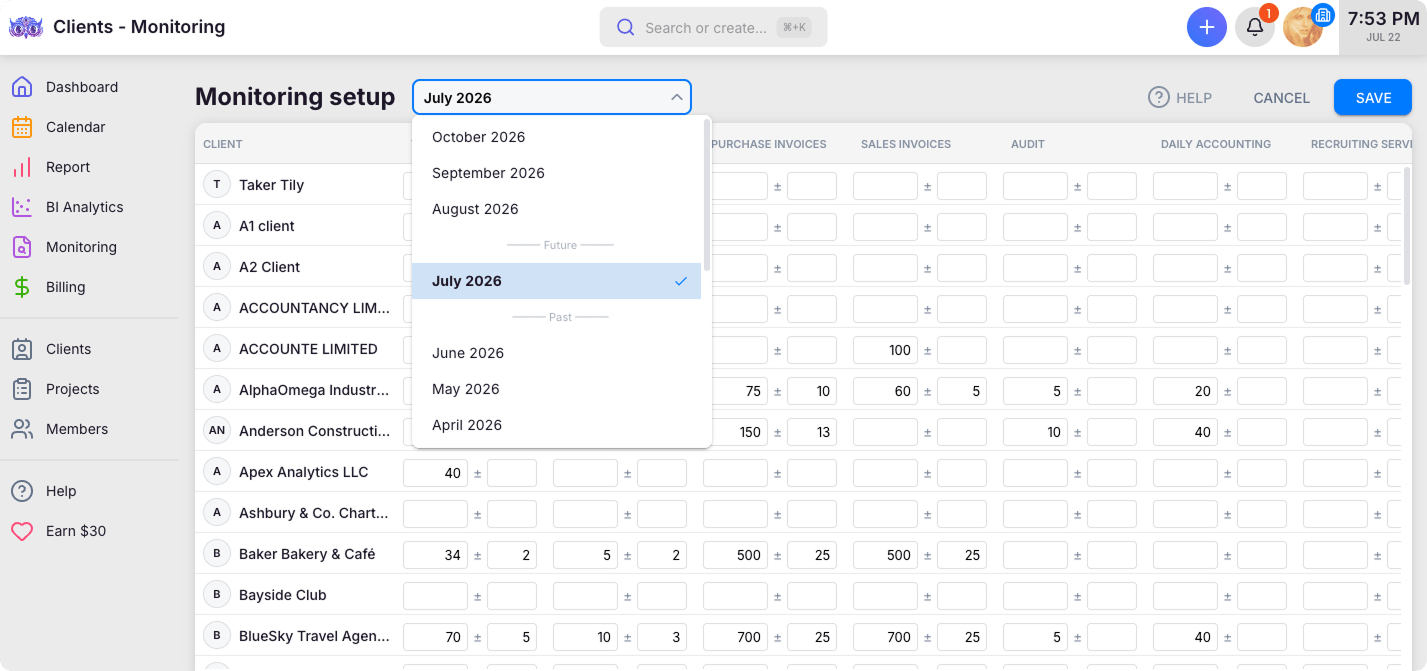Click the CLIENT column header
The height and width of the screenshot is (671, 1427).
coord(223,144)
